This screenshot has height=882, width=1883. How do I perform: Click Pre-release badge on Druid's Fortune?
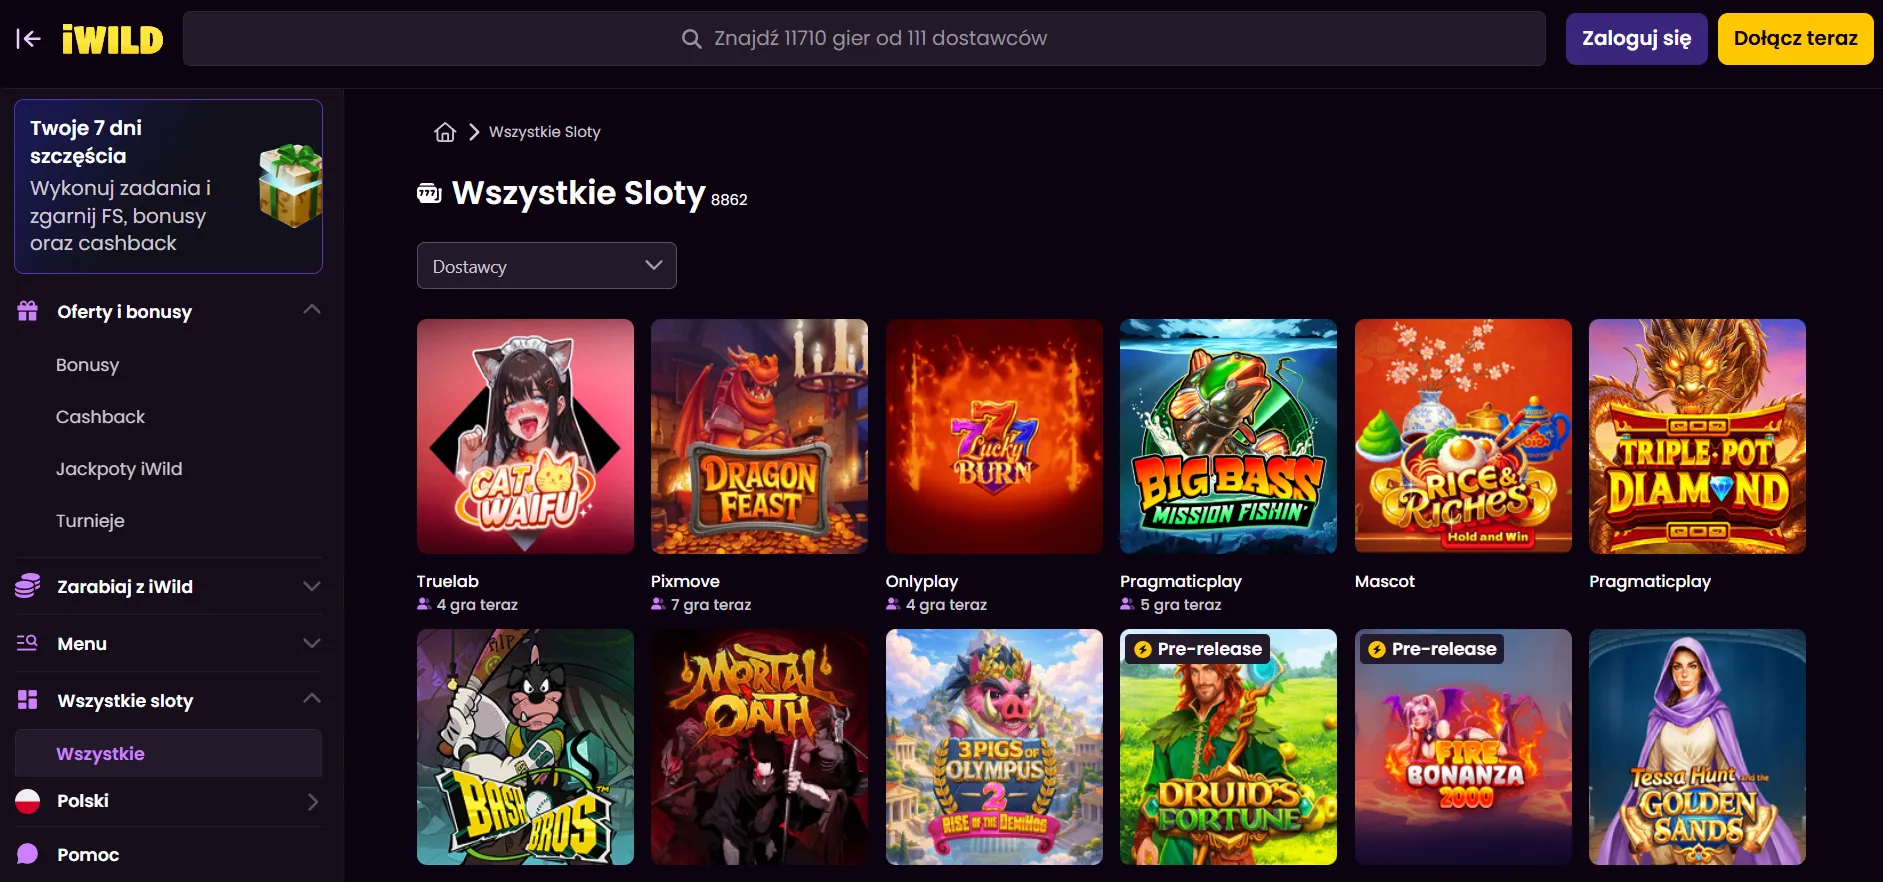(x=1197, y=649)
